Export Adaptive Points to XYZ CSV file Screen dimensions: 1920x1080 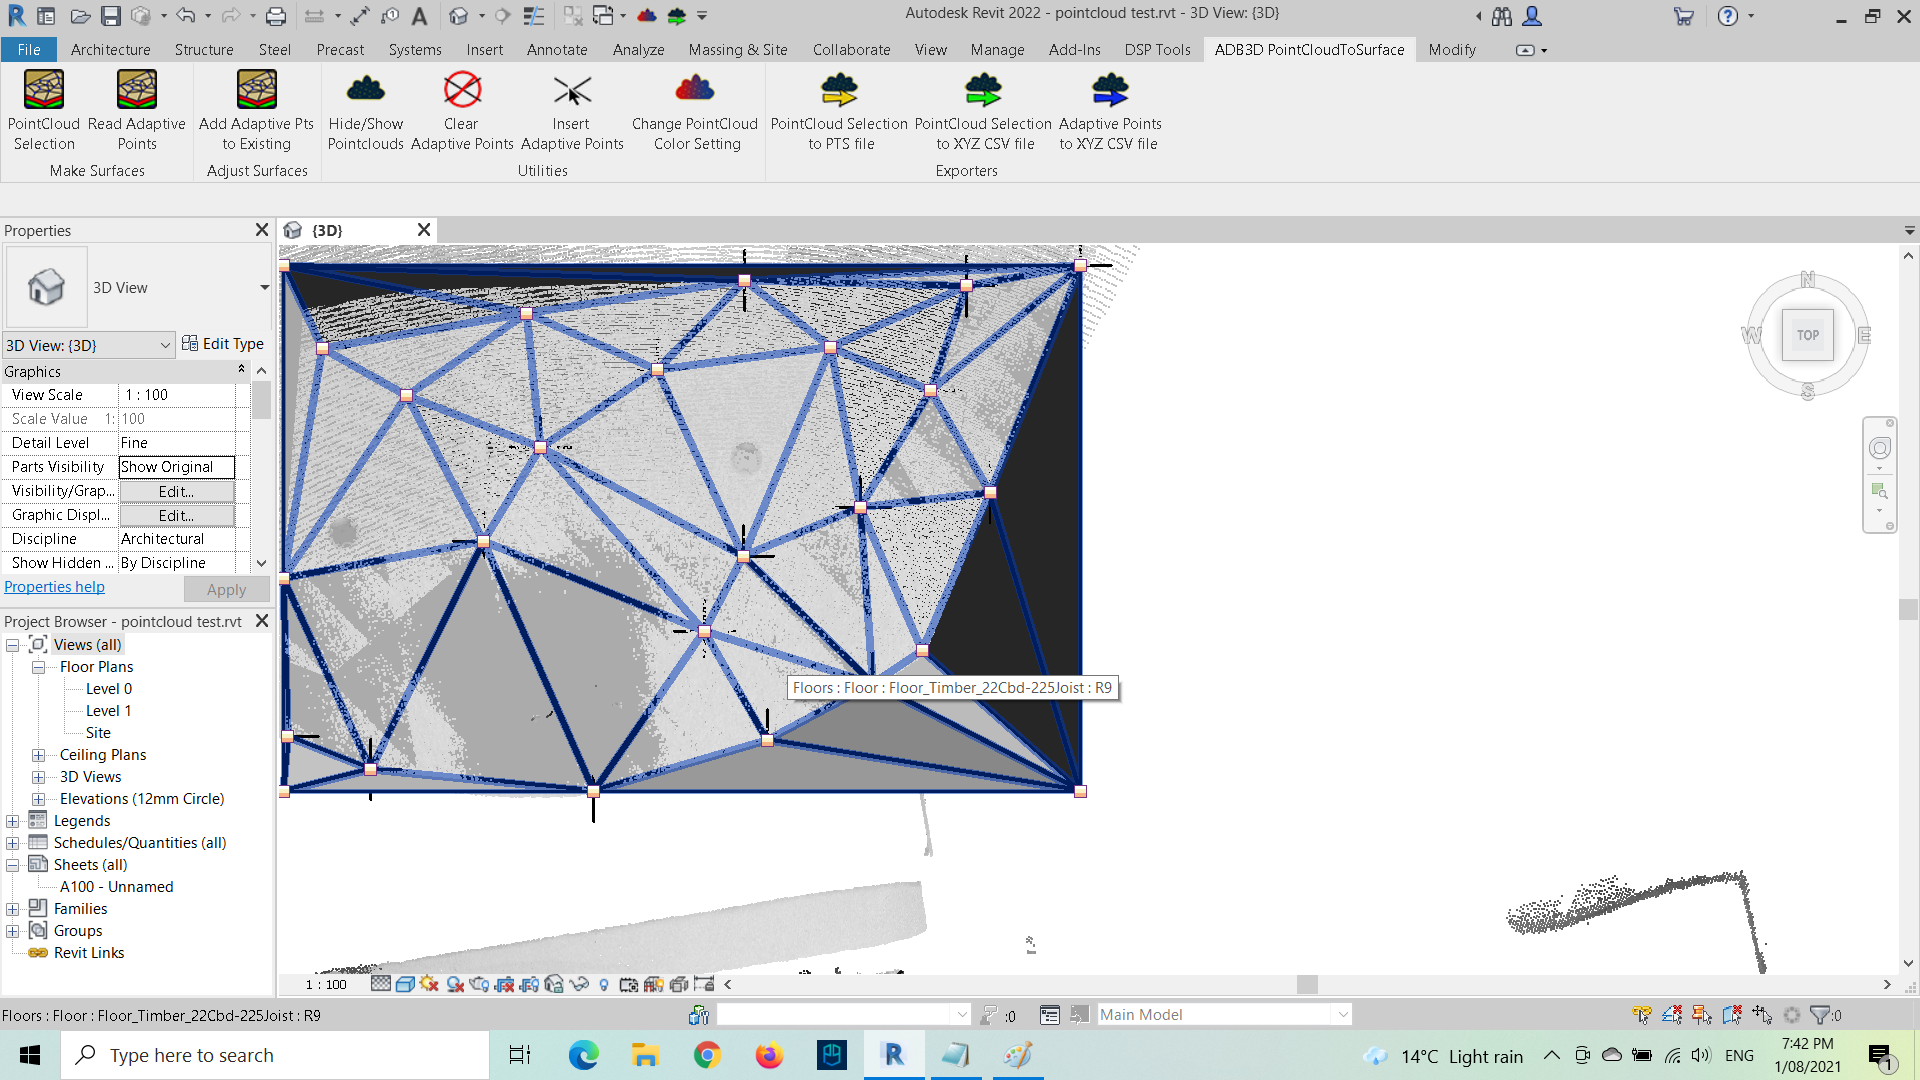pyautogui.click(x=1109, y=110)
